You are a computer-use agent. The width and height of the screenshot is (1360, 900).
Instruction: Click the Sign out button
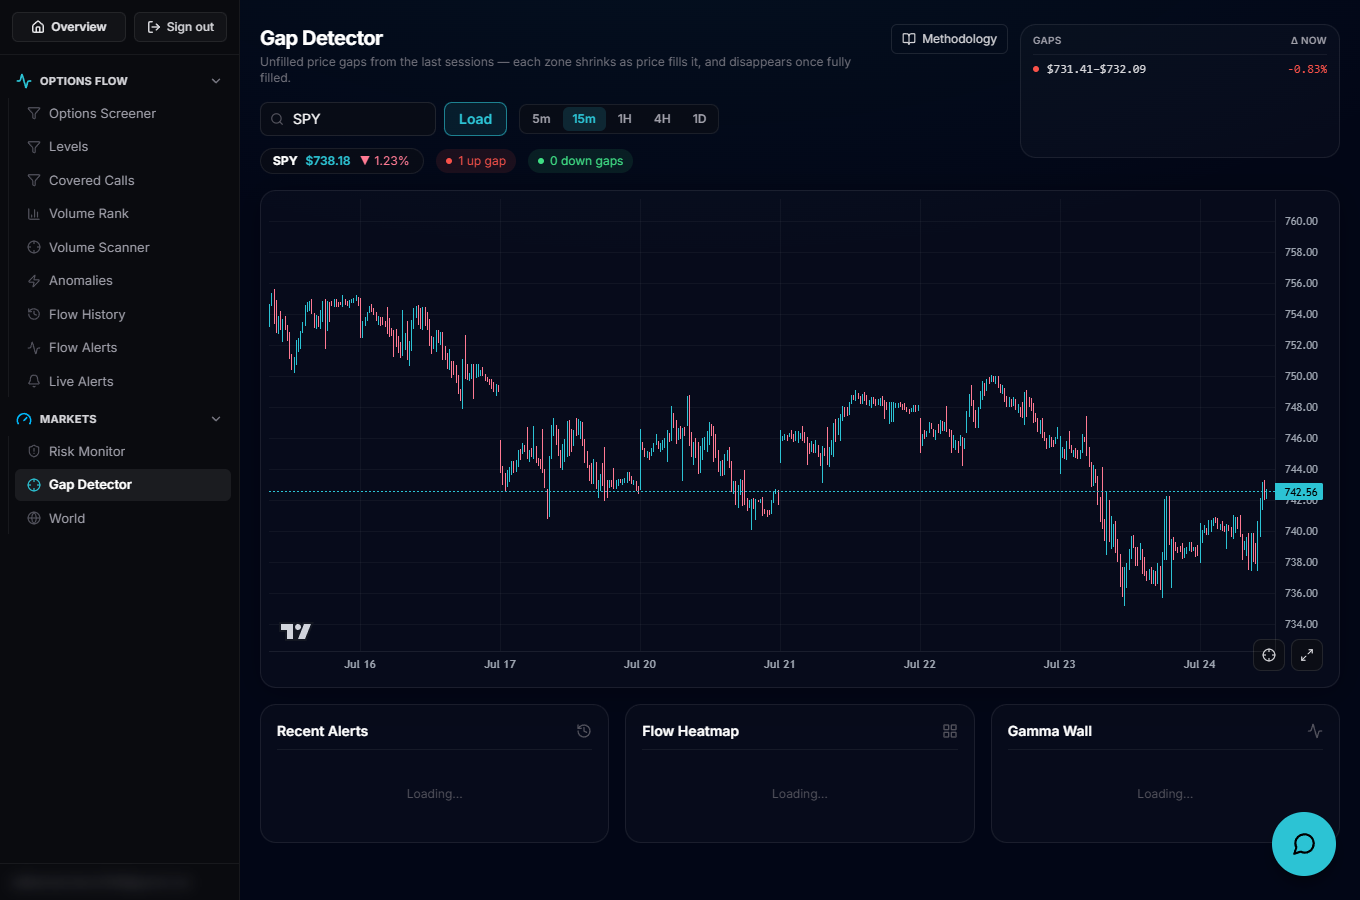tap(181, 27)
